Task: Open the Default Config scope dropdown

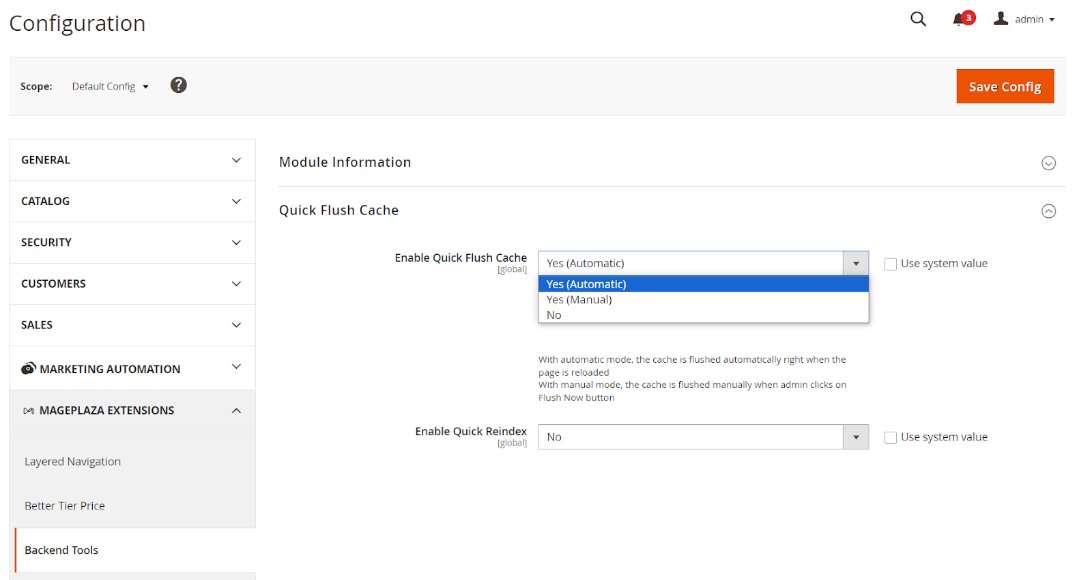Action: point(110,86)
